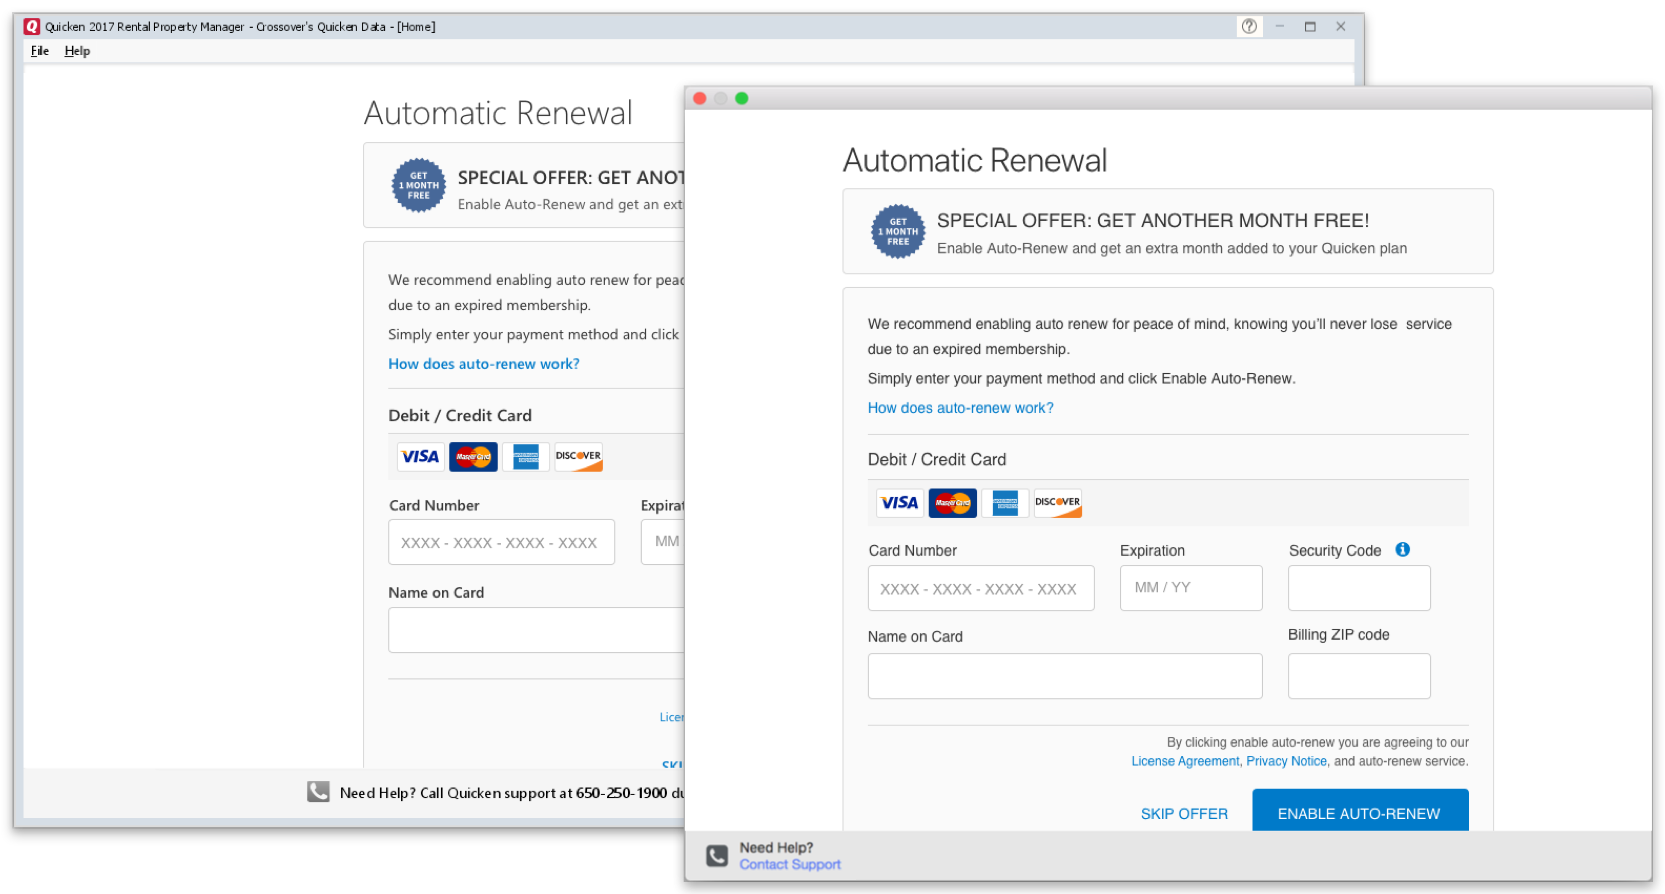Click the 'Get 1 Month Free' badge in the front window
The width and height of the screenshot is (1665, 894).
coord(898,231)
